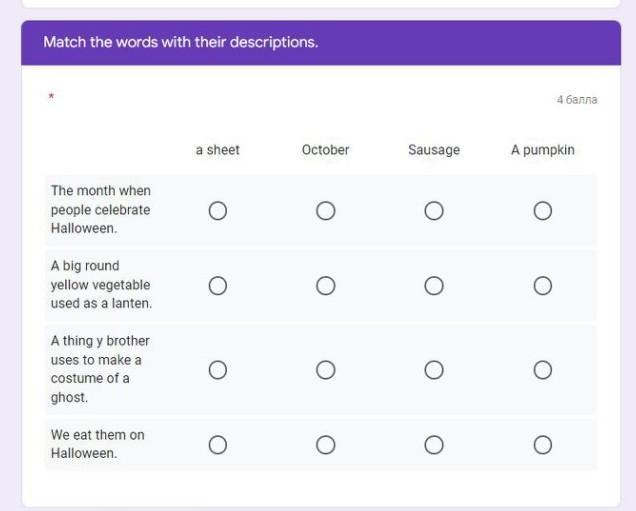
Task: Choose October for big round vegetable row
Action: pos(325,286)
